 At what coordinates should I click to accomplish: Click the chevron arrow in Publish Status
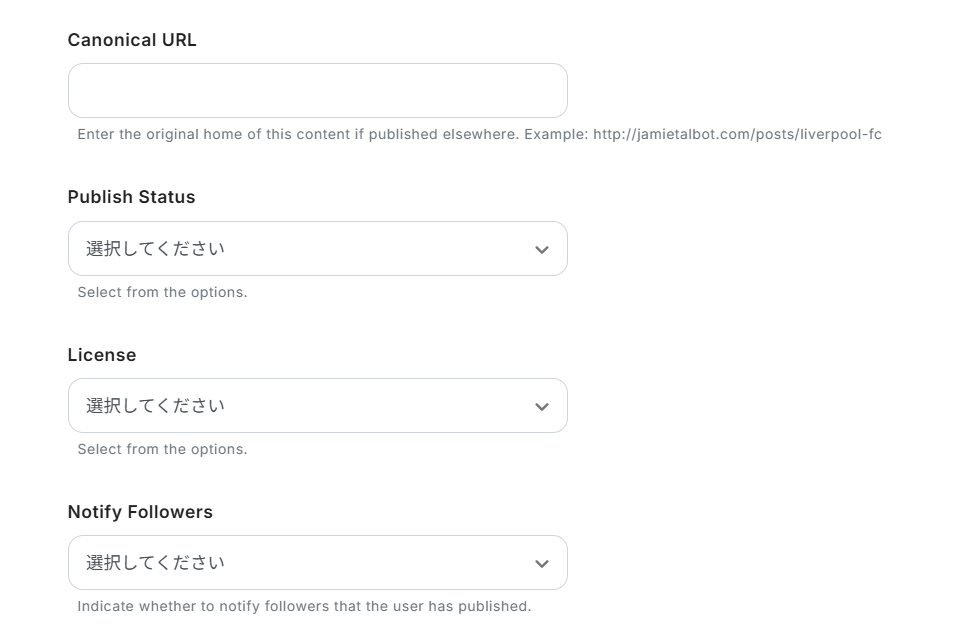point(542,250)
